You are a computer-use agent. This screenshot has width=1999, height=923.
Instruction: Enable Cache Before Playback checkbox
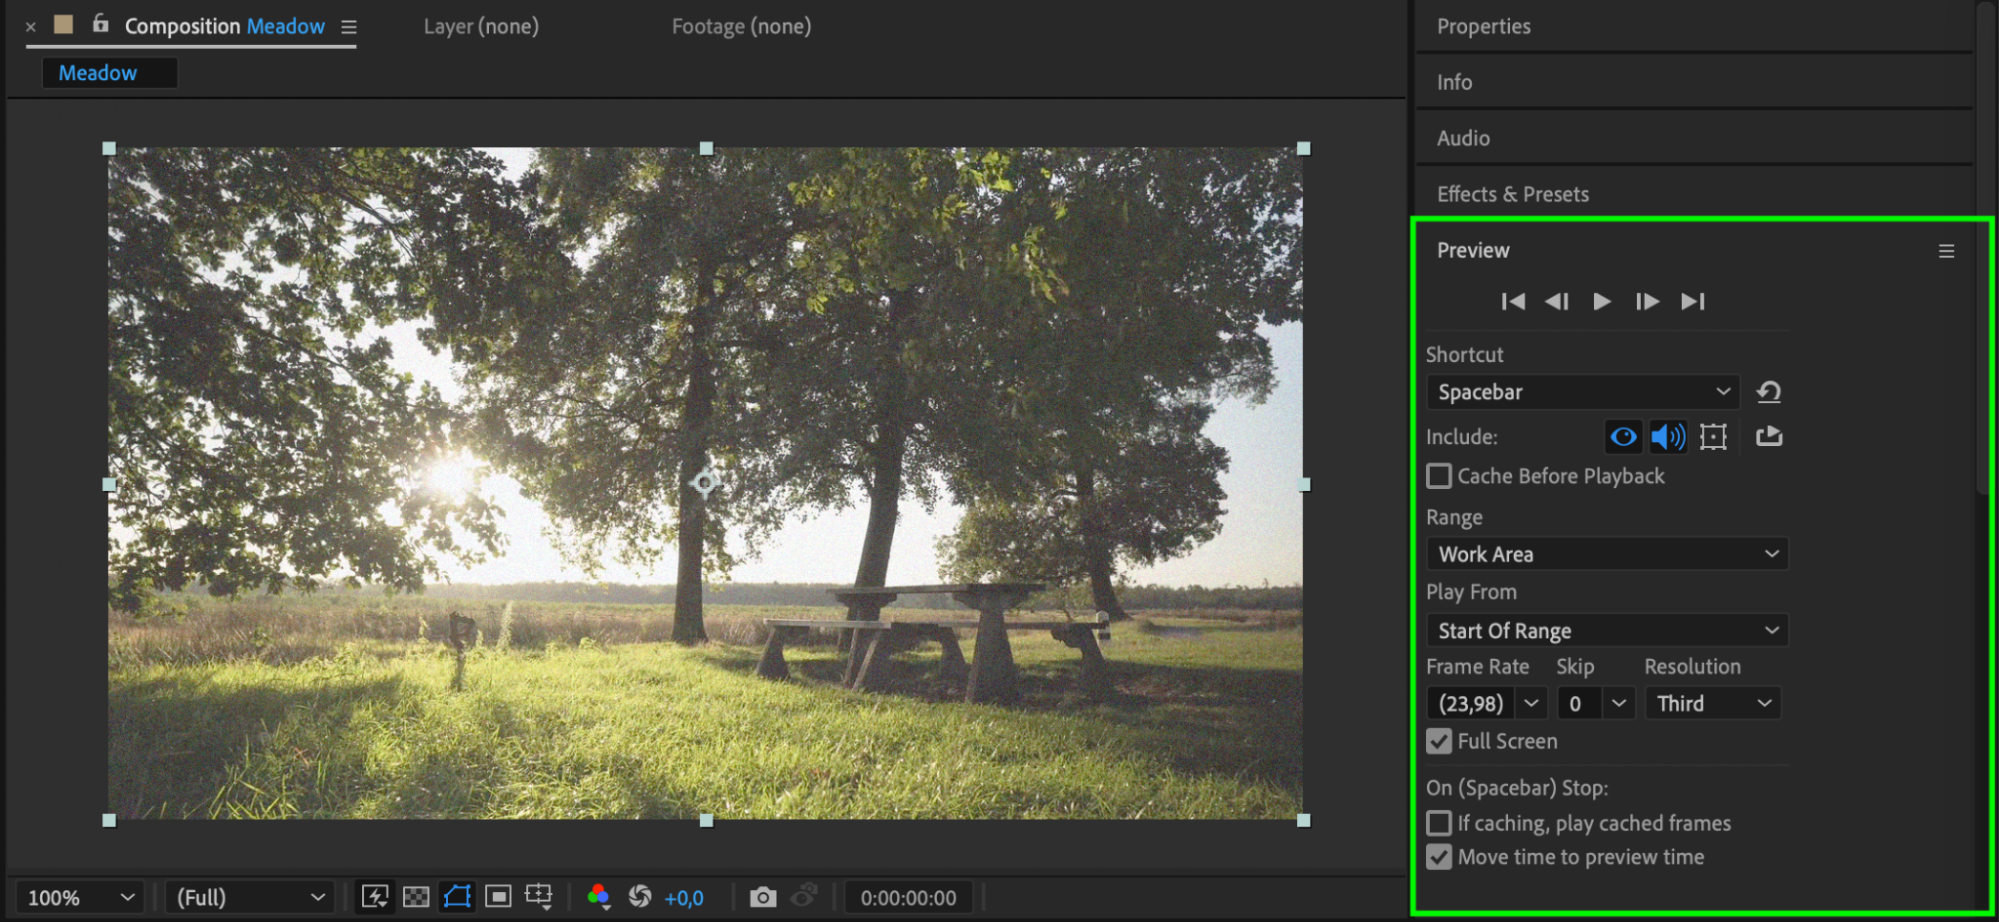point(1439,476)
